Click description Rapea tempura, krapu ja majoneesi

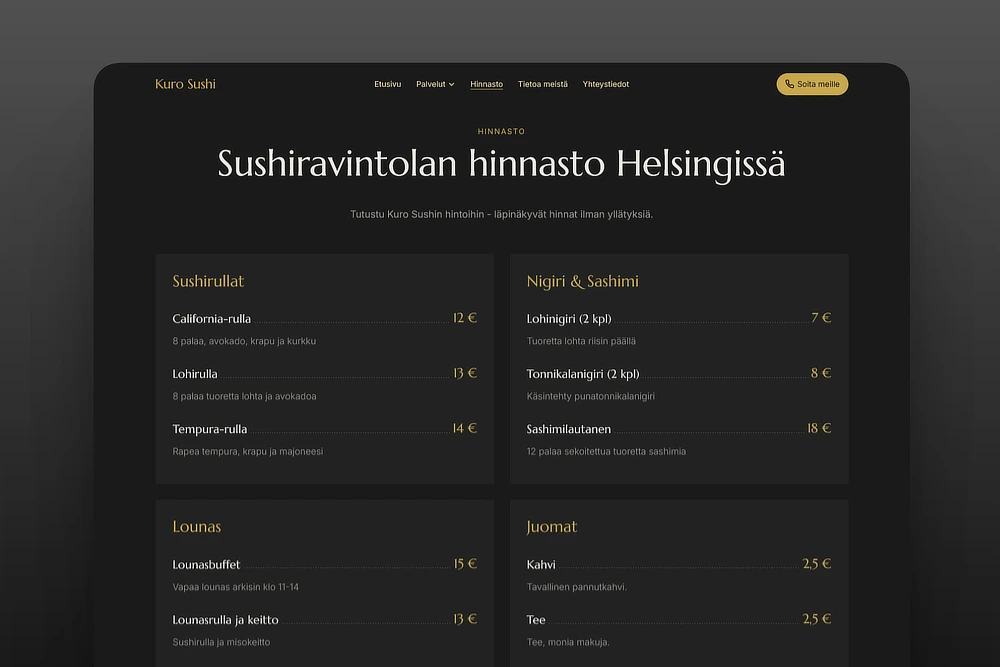click(247, 451)
